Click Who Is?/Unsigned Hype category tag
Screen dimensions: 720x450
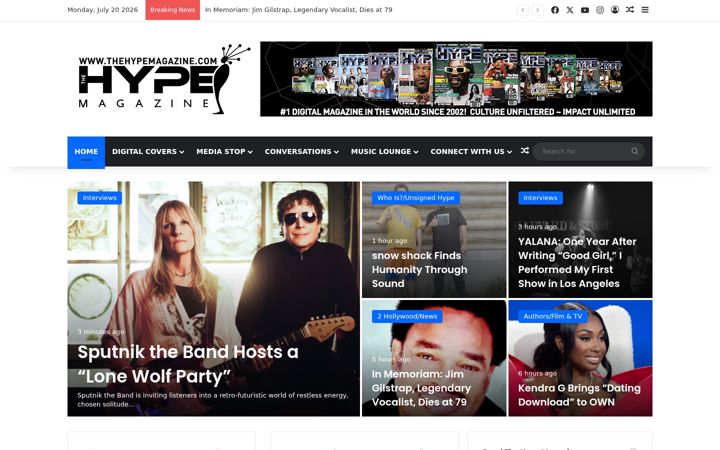pos(416,198)
